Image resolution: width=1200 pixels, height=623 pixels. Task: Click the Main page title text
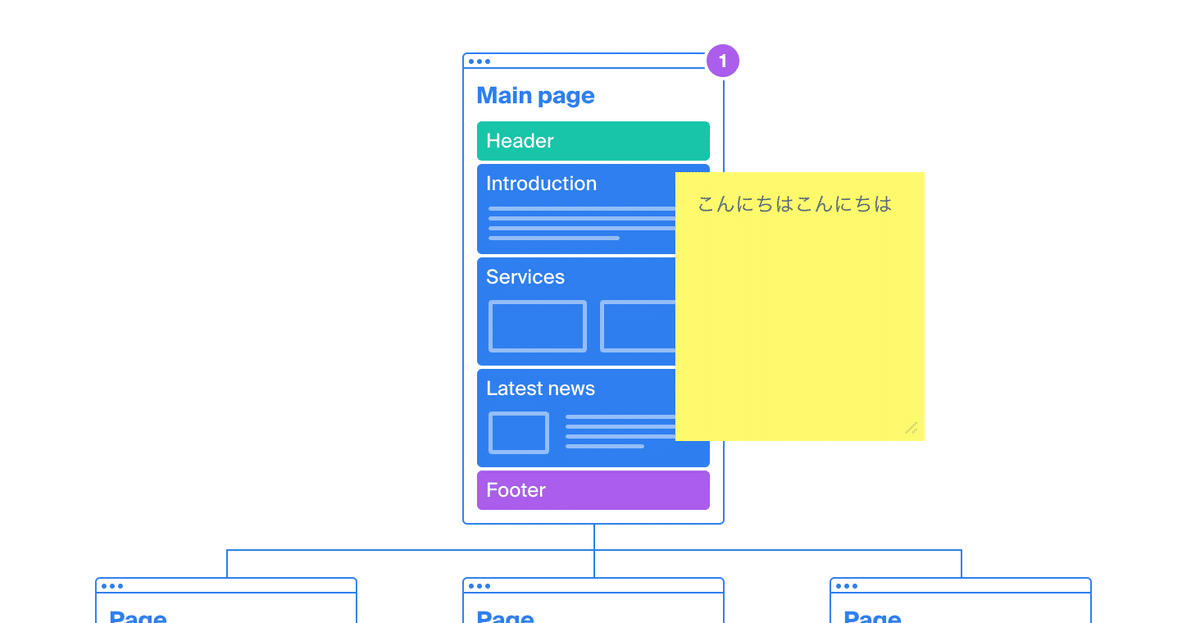(535, 96)
